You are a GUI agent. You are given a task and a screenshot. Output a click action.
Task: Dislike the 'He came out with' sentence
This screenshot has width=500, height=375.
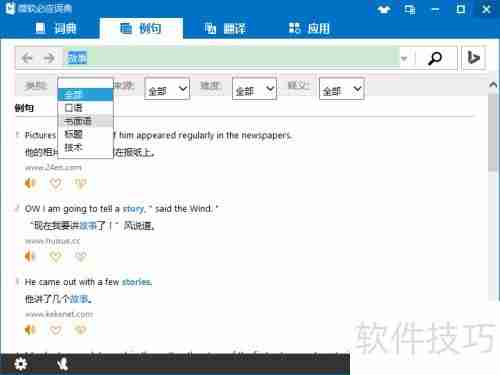point(81,330)
